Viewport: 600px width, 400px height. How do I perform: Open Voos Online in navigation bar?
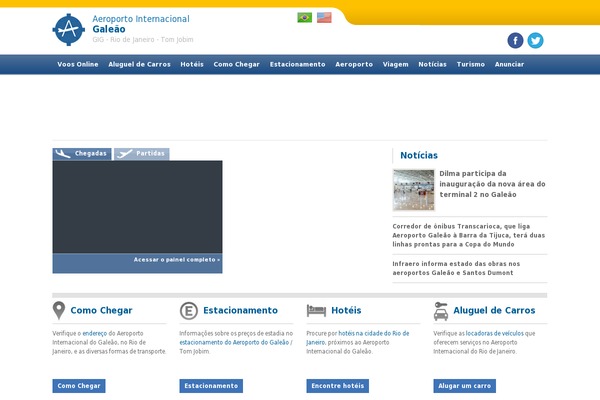[x=78, y=64]
